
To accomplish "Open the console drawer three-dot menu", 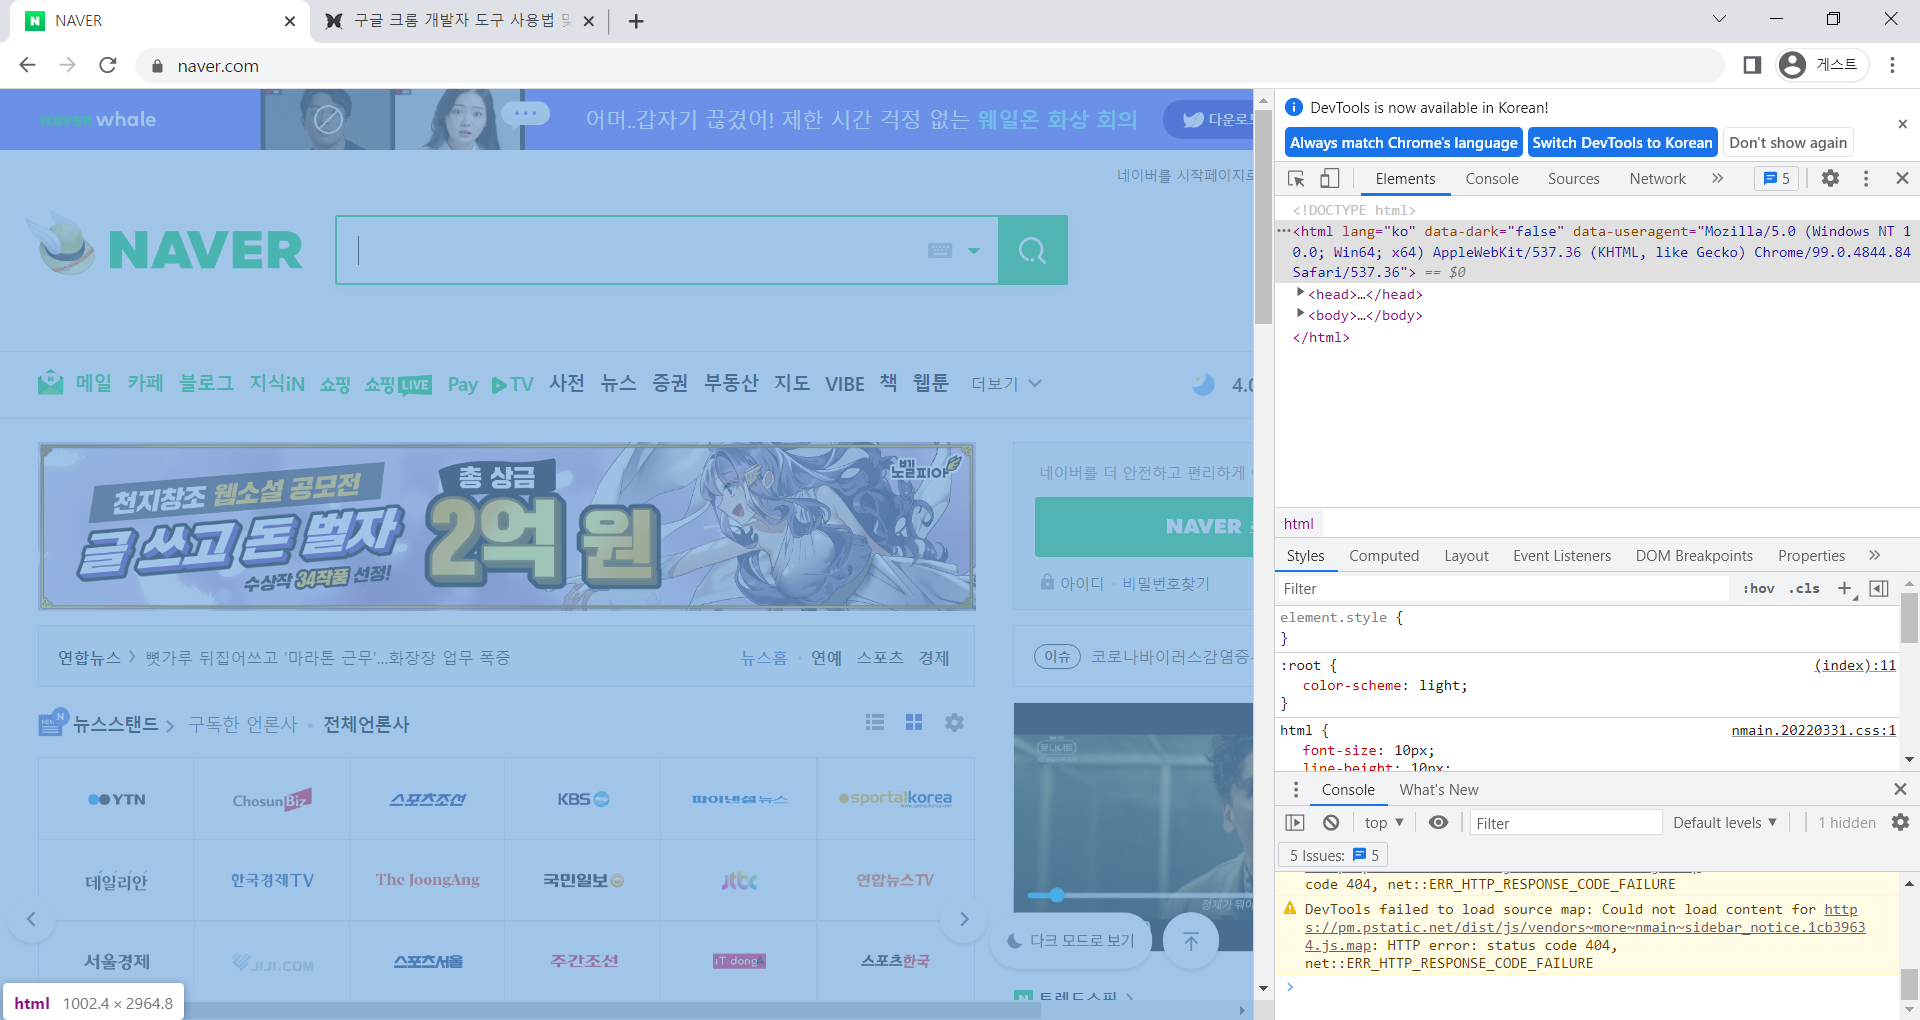I will [x=1296, y=789].
